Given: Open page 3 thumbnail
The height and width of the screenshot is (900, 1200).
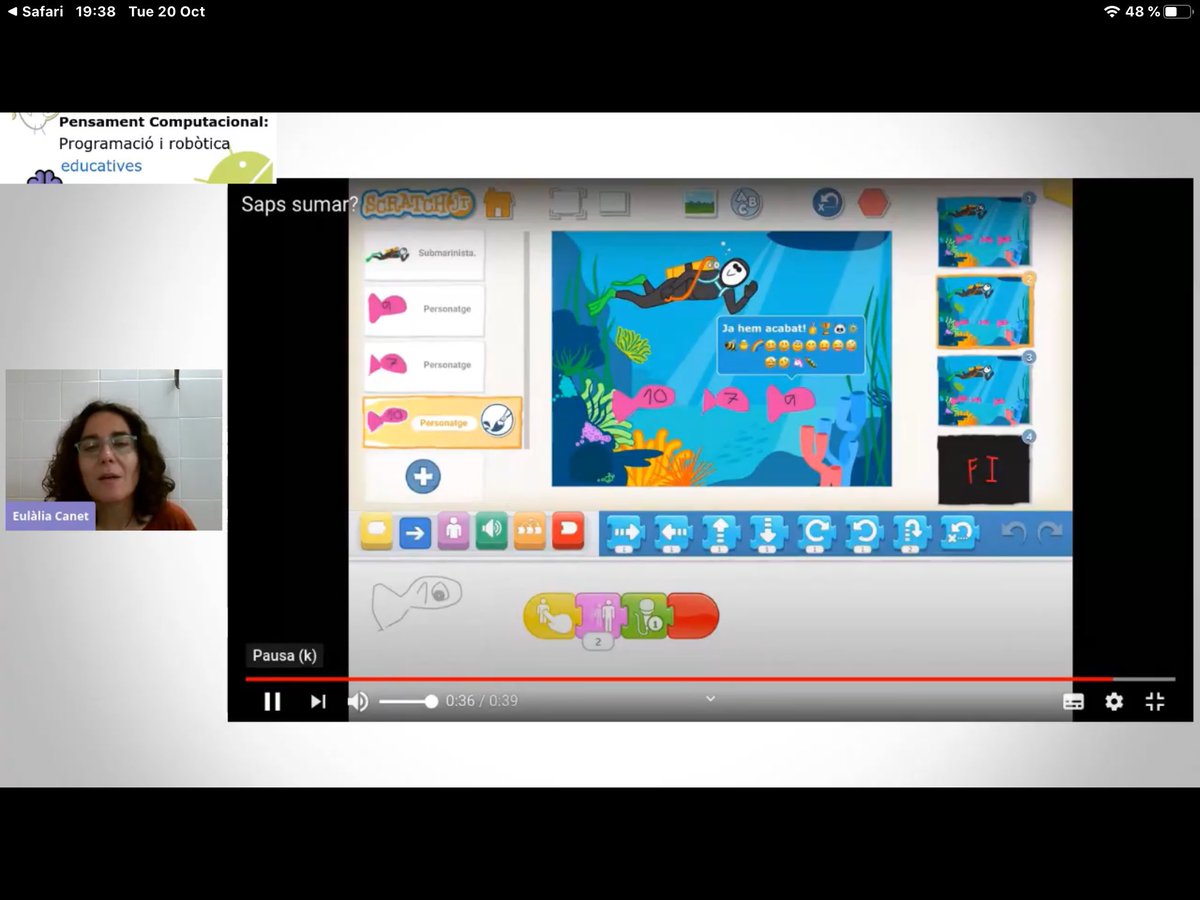Looking at the screenshot, I should (x=983, y=391).
